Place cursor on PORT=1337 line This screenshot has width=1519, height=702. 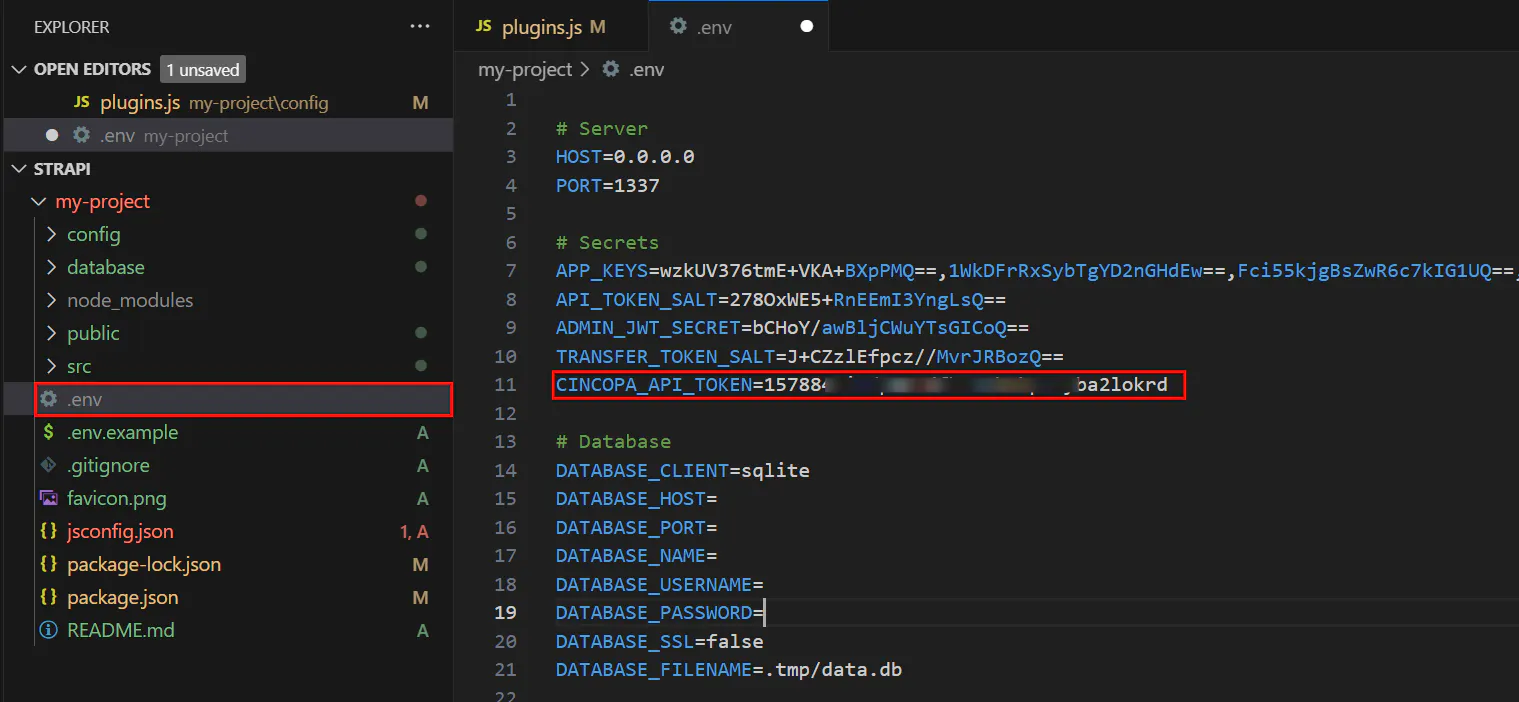point(608,185)
